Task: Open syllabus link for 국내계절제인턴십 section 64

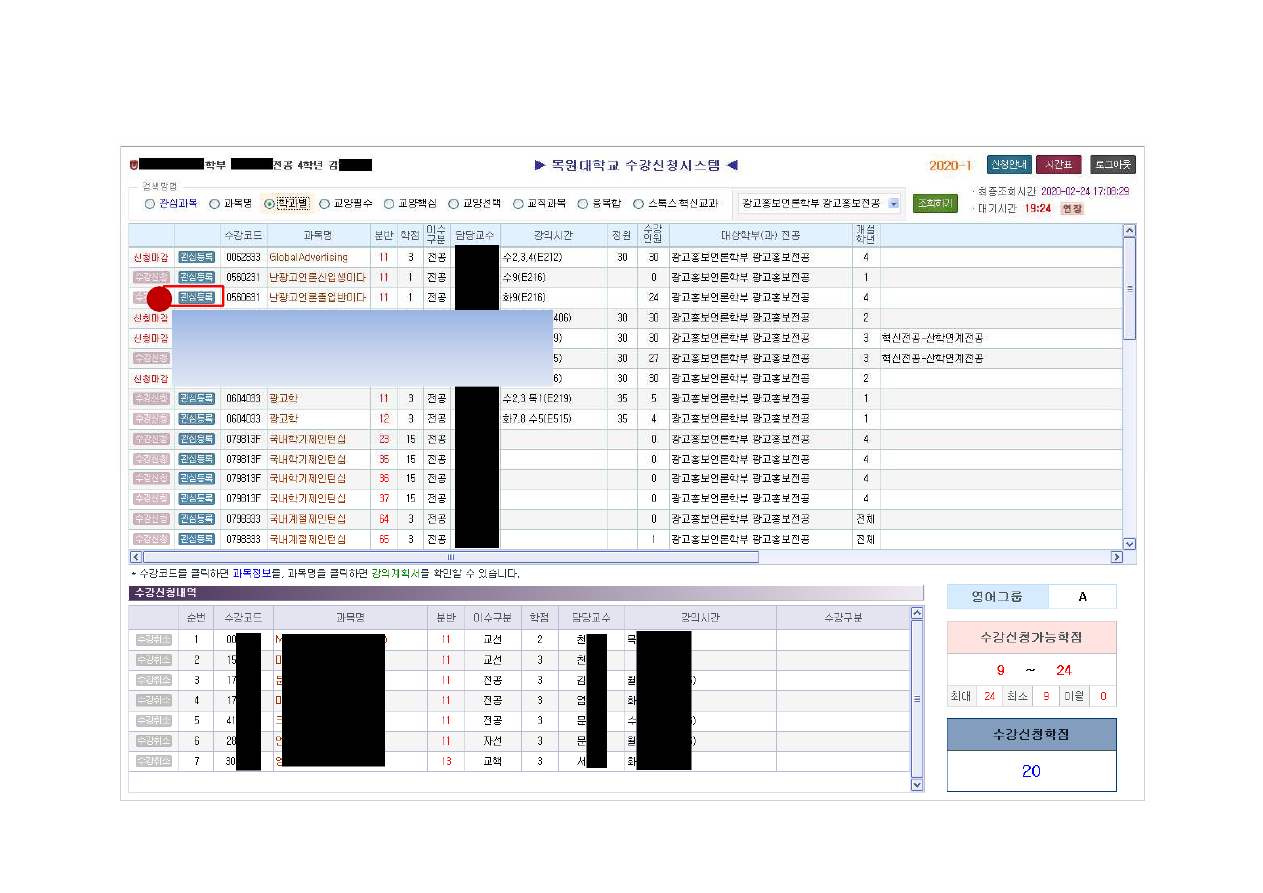Action: [307, 519]
